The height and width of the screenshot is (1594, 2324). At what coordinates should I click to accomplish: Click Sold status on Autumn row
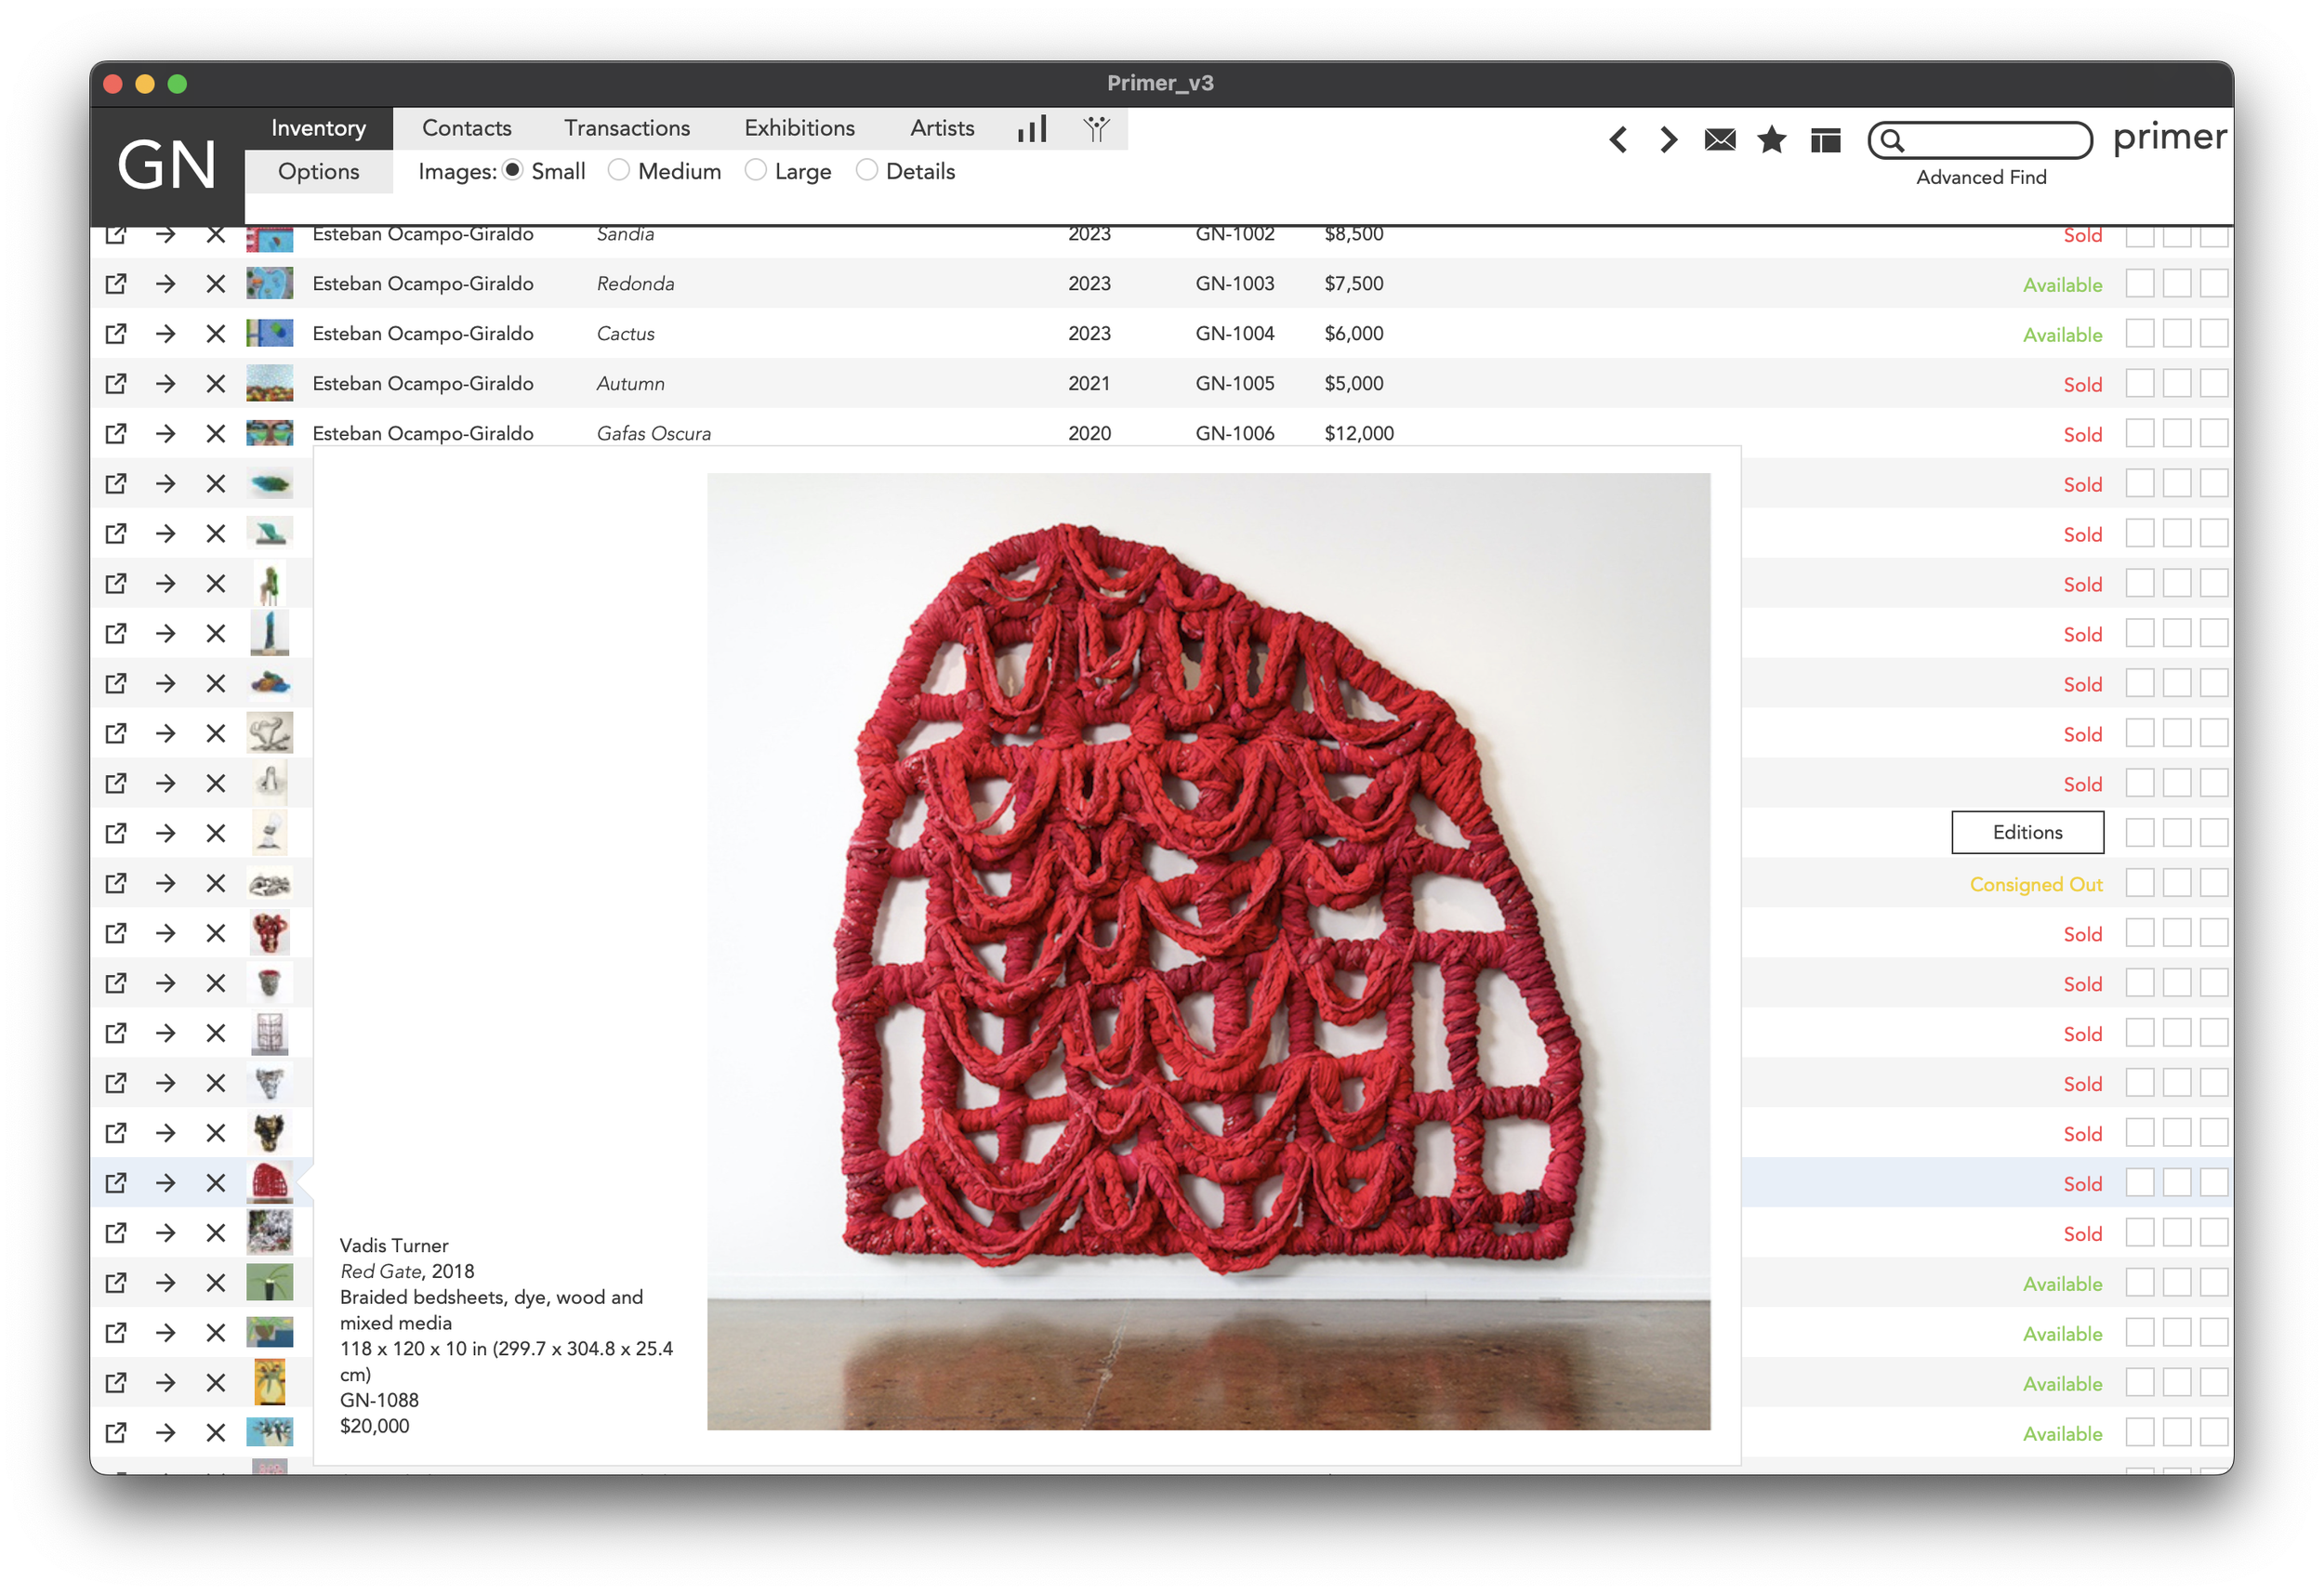(2083, 385)
